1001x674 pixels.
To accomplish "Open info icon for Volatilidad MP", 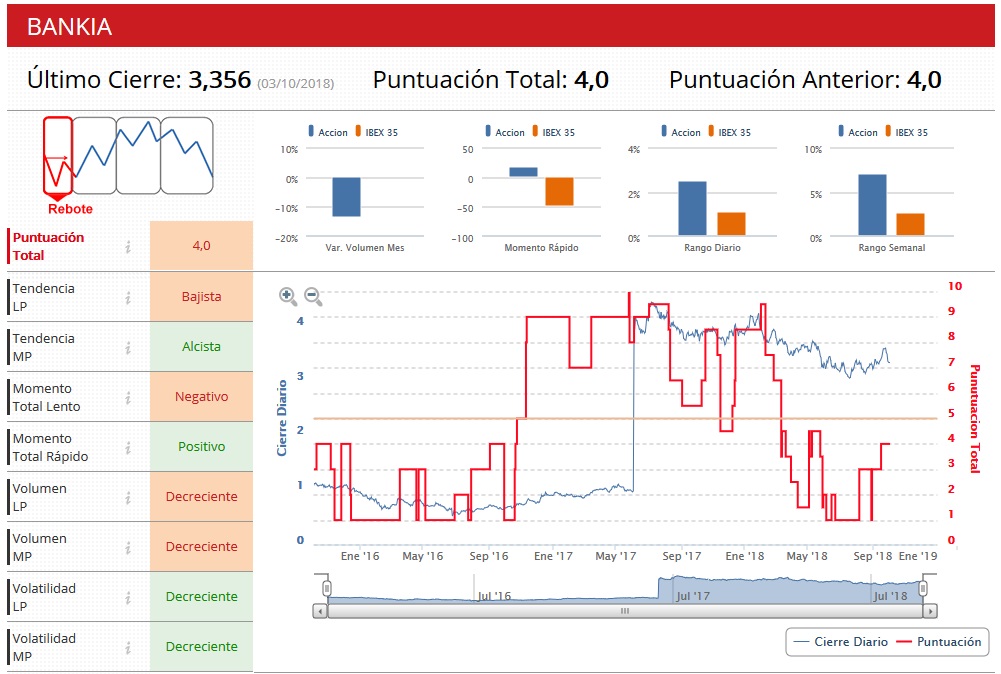I will point(128,647).
